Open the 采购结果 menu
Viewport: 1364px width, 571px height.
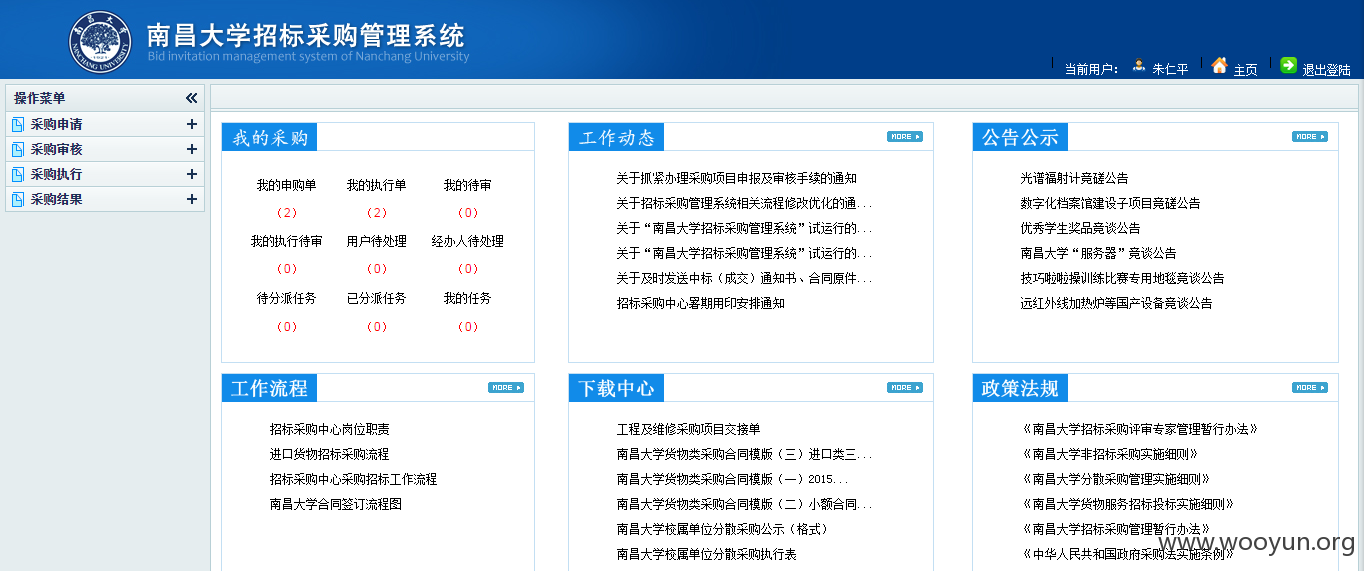pos(57,199)
